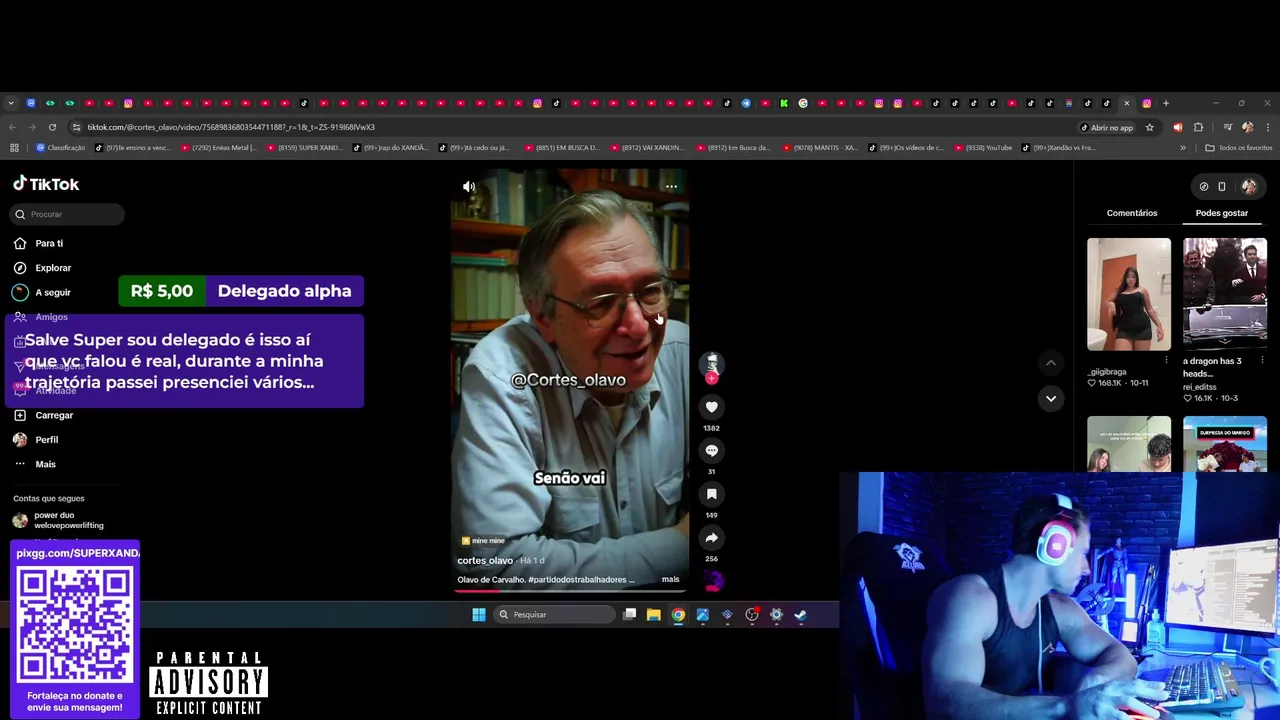This screenshot has width=1280, height=720.
Task: Open options for the rei_editss suggested video
Action: coord(1261,360)
